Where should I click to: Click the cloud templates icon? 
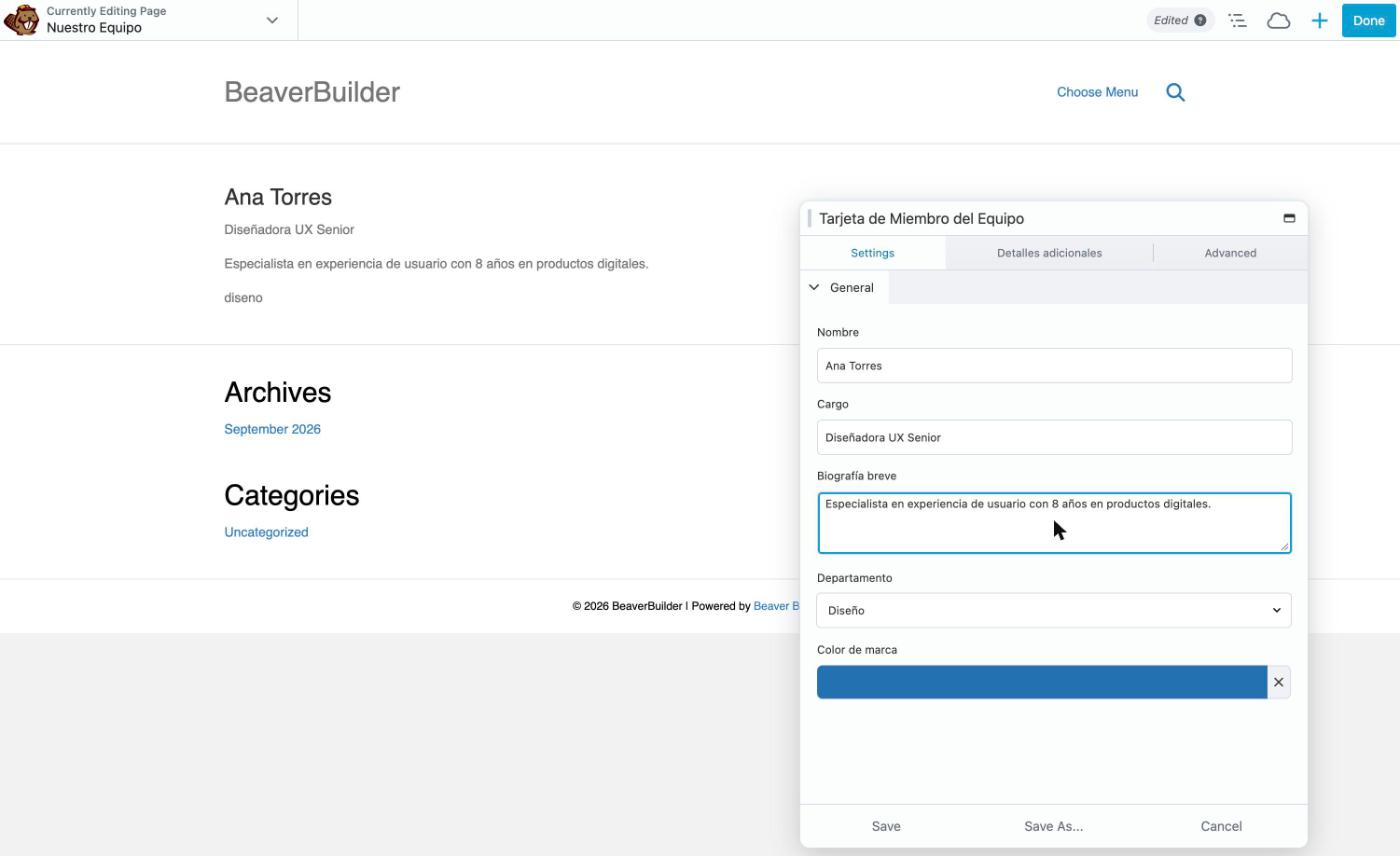pyautogui.click(x=1279, y=20)
